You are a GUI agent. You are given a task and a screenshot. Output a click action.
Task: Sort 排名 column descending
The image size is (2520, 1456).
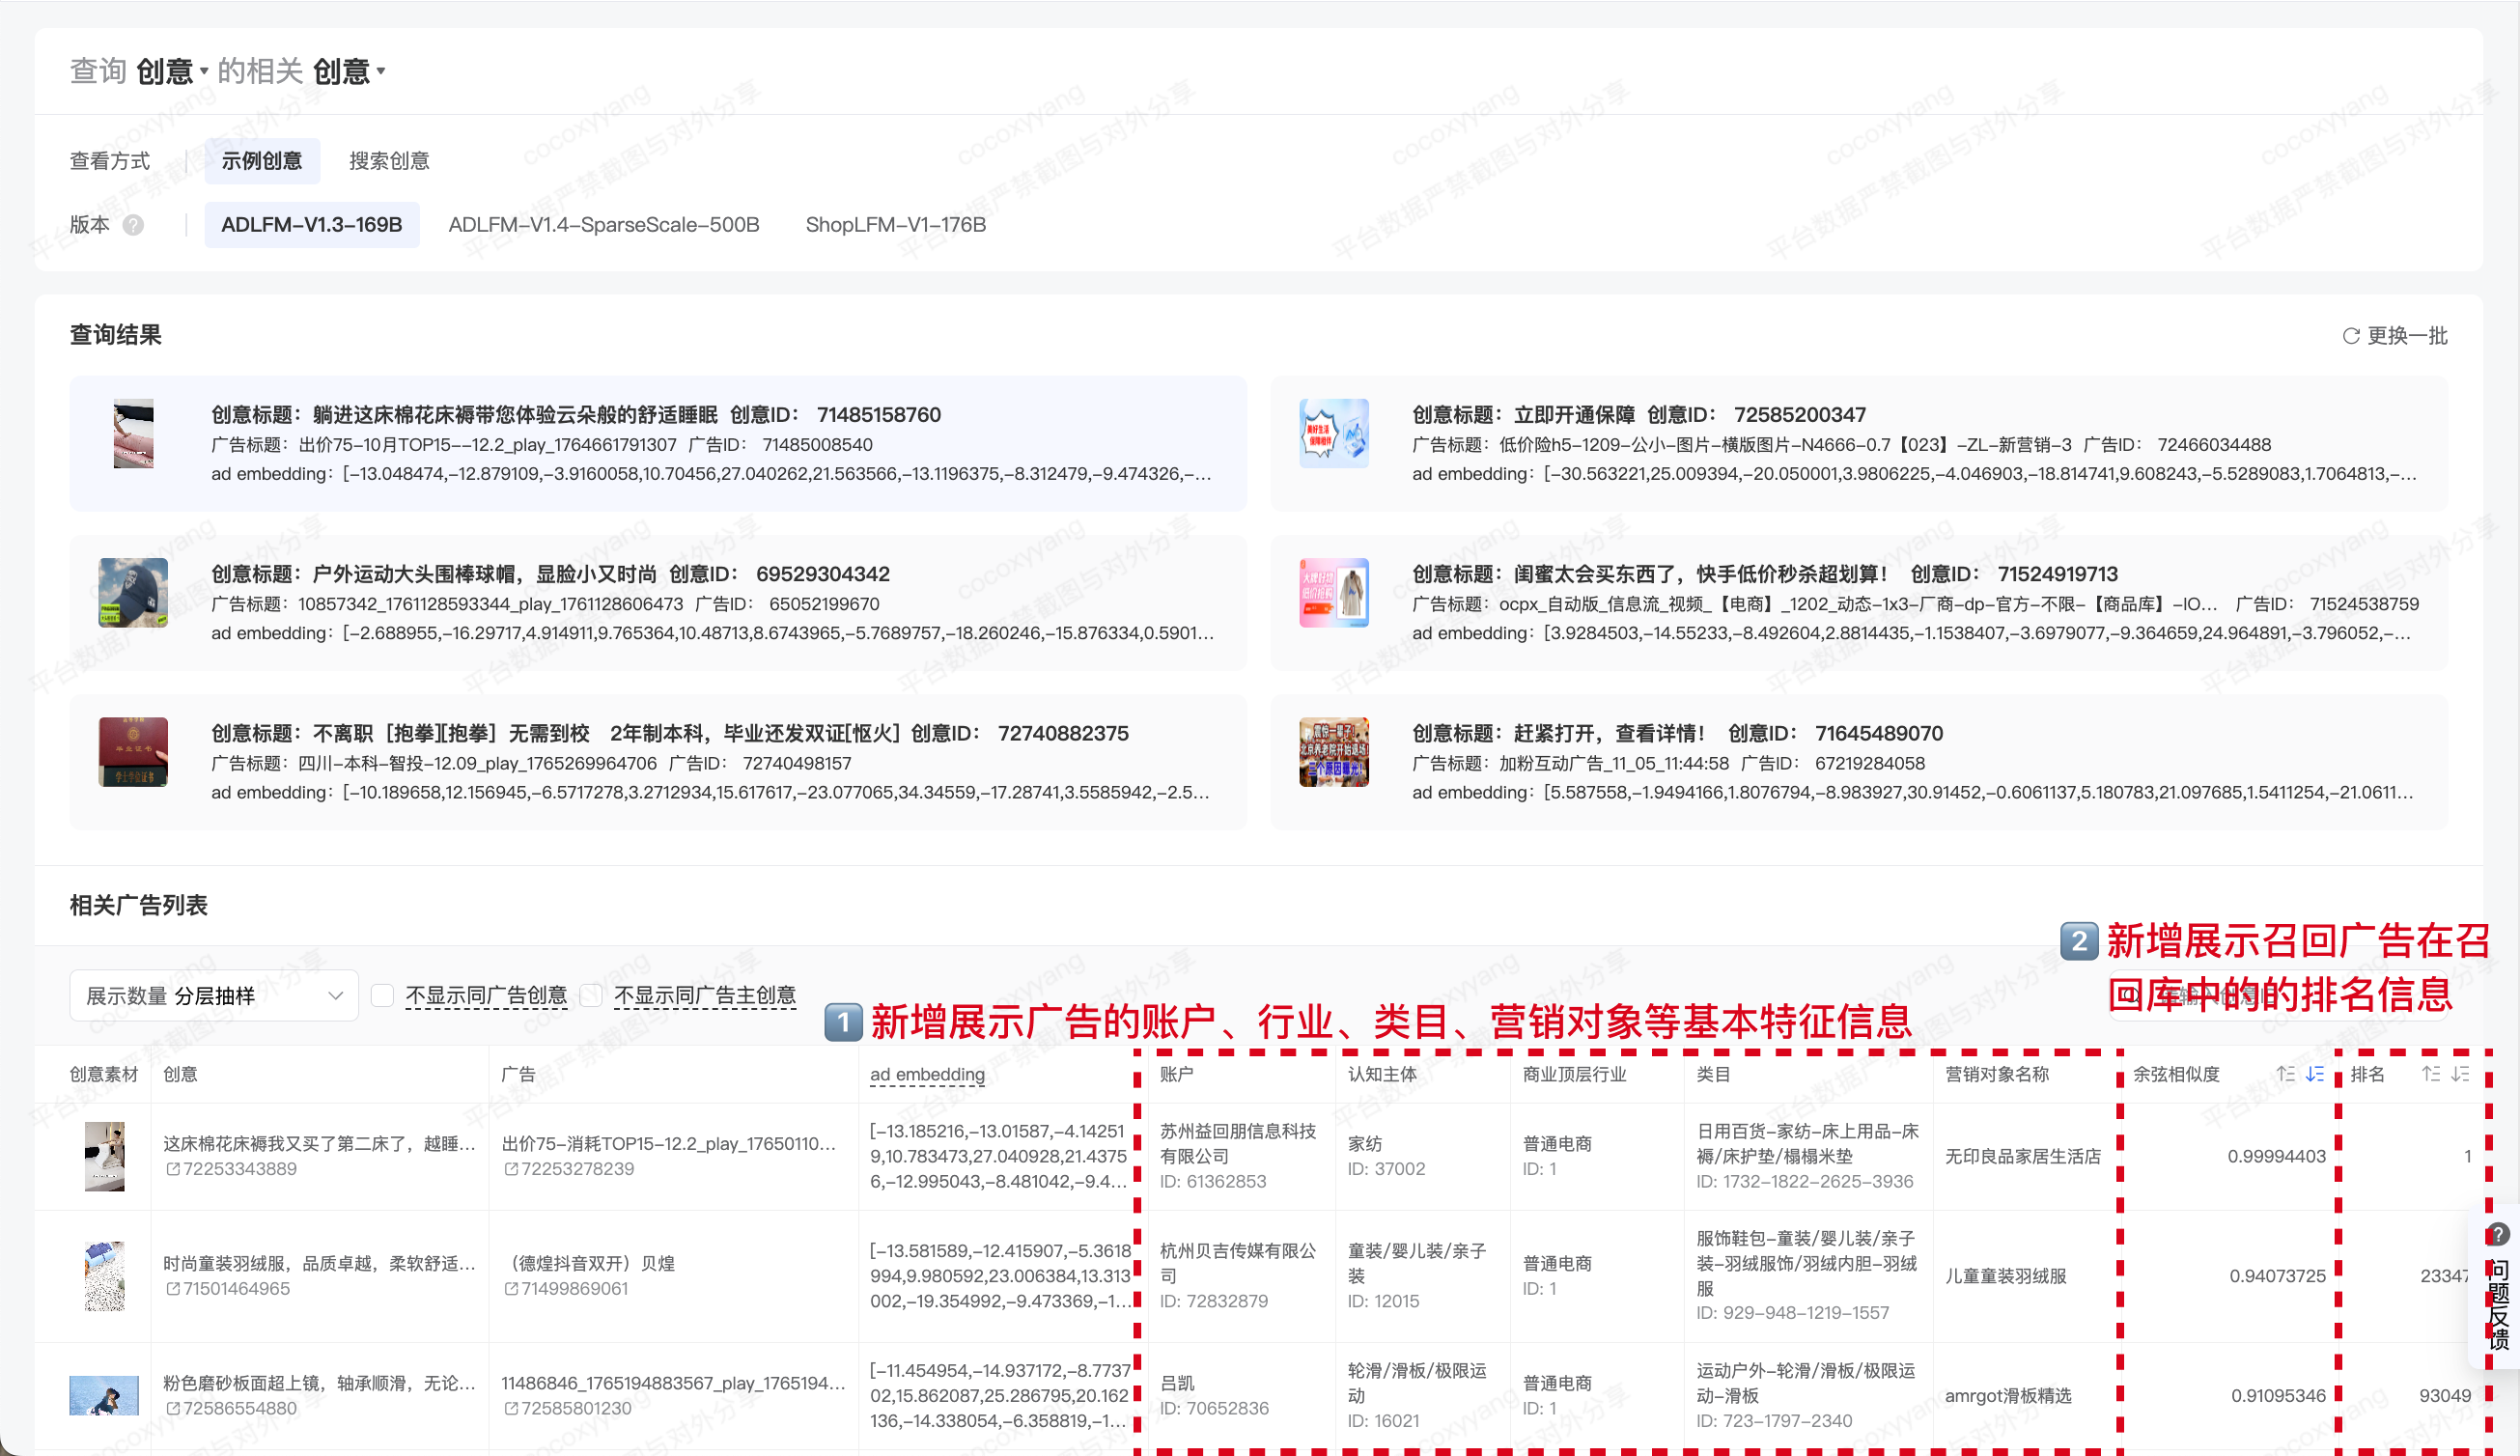tap(2460, 1074)
